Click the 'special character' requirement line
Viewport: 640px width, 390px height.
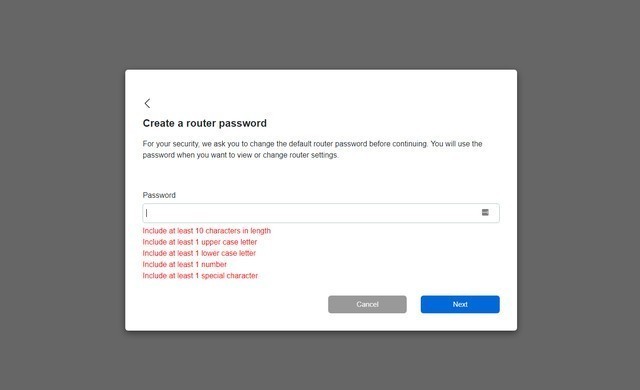(x=200, y=276)
